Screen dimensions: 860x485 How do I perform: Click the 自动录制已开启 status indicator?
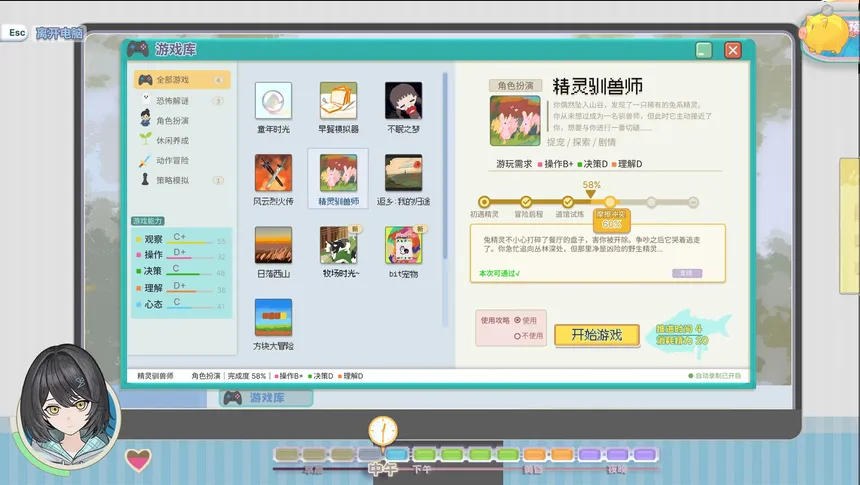tap(714, 376)
